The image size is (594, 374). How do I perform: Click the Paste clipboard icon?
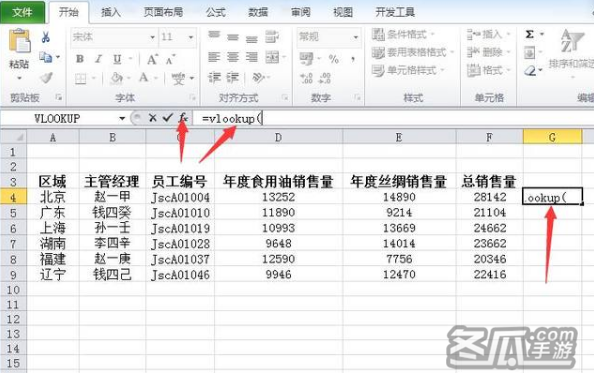pyautogui.click(x=19, y=41)
